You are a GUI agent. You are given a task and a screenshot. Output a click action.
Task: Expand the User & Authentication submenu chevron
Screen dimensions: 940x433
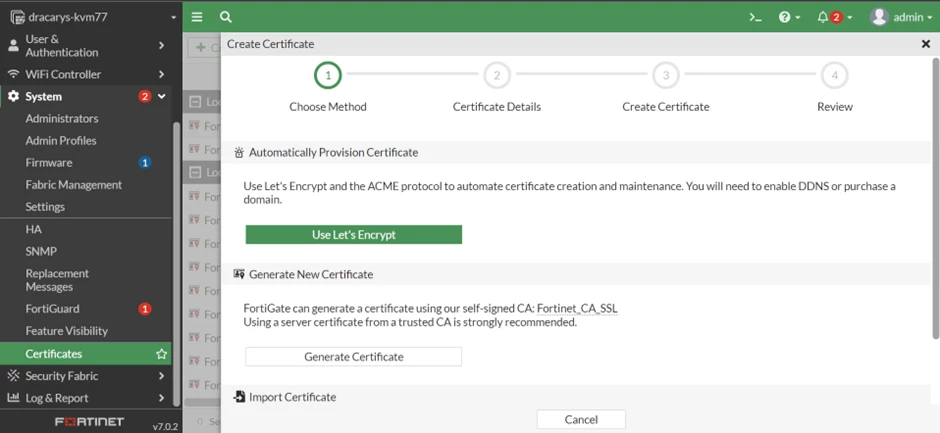point(161,46)
